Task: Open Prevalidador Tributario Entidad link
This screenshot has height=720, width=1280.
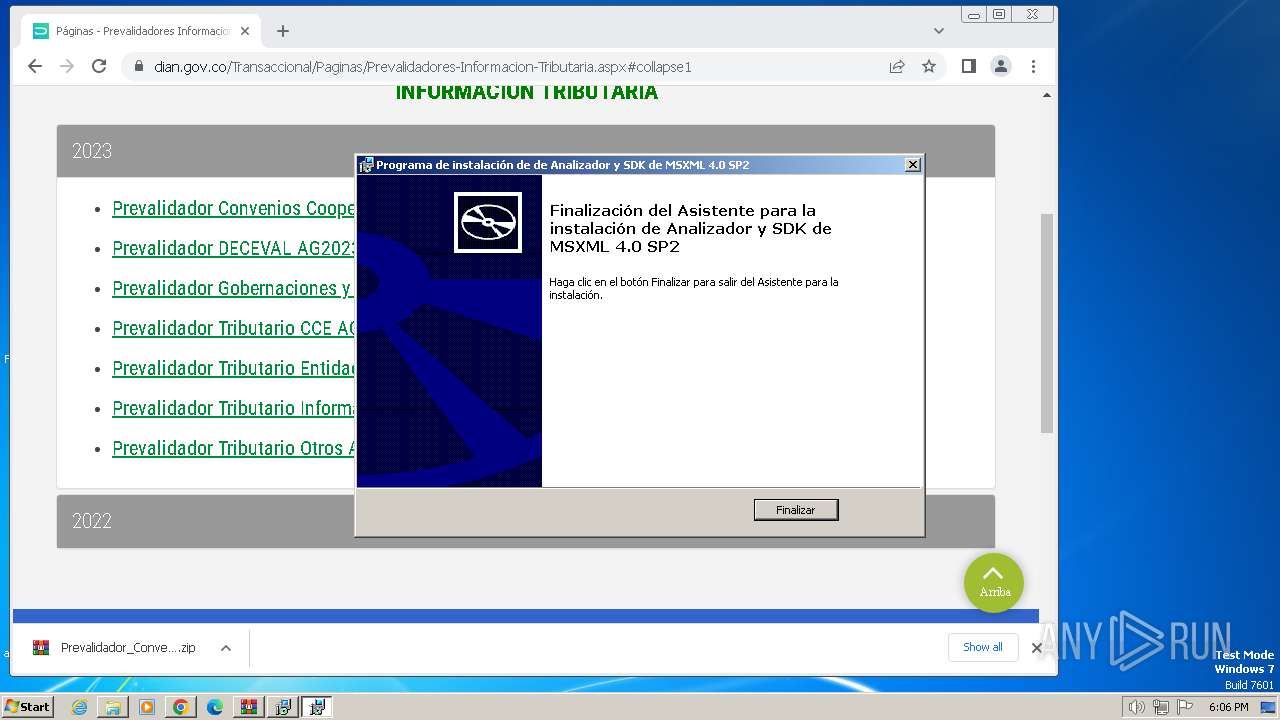Action: 233,368
